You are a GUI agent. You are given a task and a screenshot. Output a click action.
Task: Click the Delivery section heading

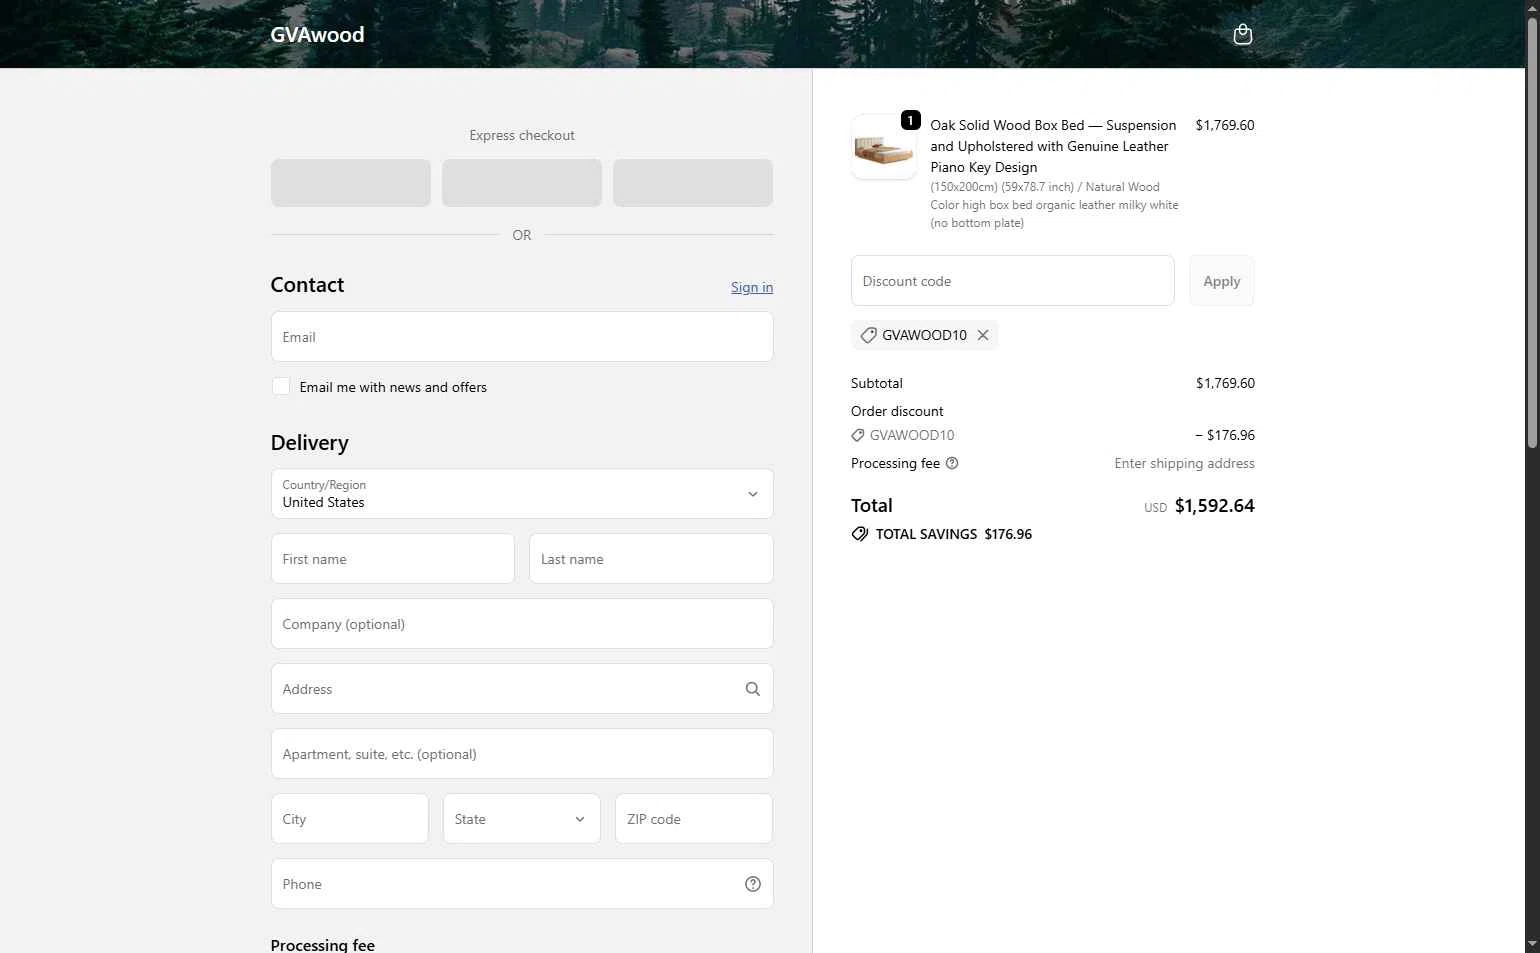(x=310, y=443)
